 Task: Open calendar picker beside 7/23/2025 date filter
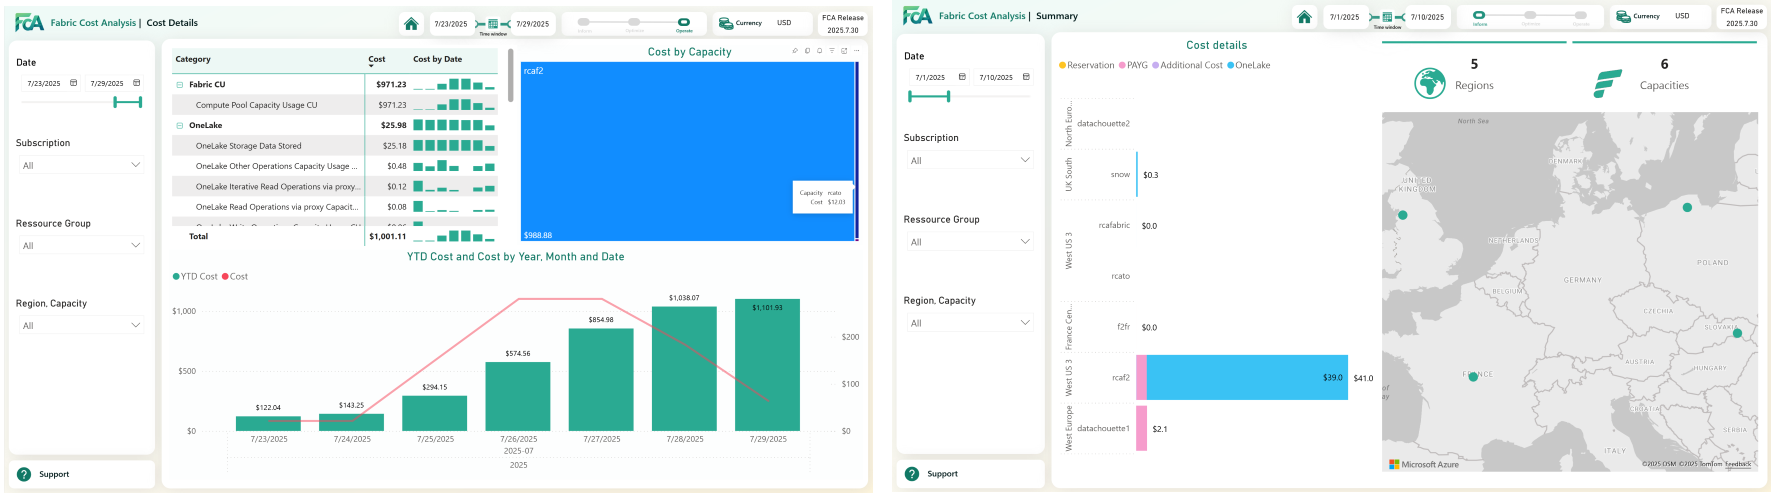coord(73,83)
